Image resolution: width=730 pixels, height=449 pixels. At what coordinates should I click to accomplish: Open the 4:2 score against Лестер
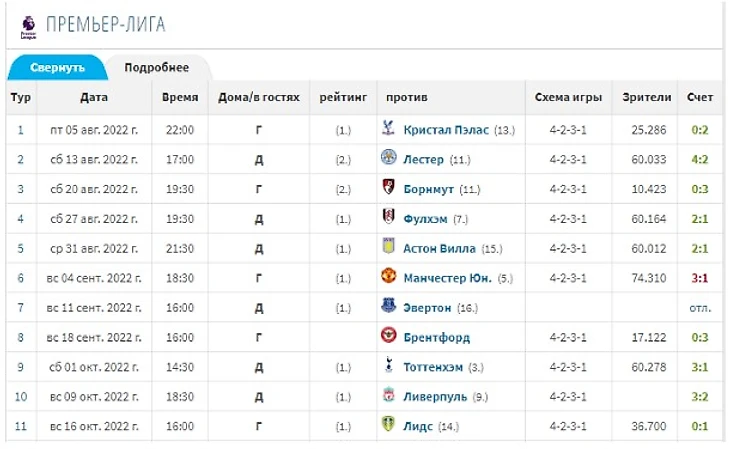point(700,159)
